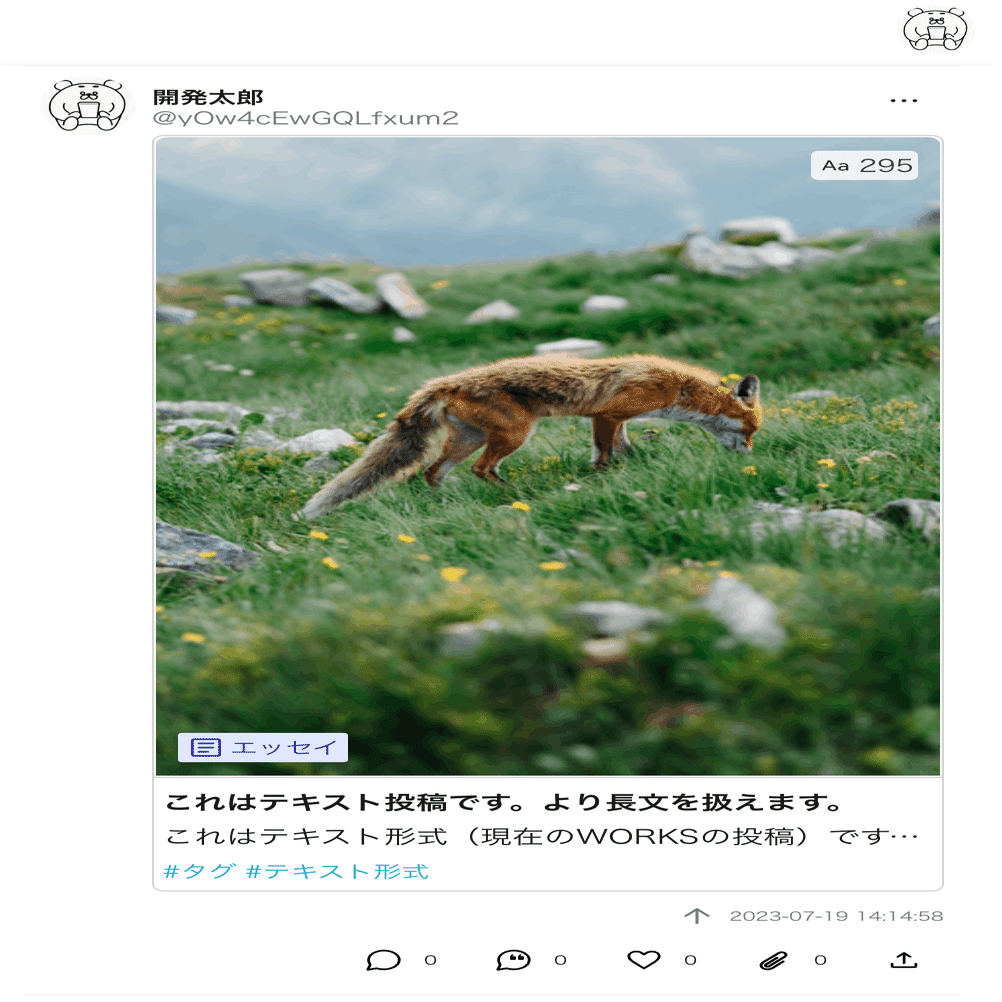Open the #テキスト形式 hashtag link
Screen dimensions: 1002x1002
click(337, 872)
